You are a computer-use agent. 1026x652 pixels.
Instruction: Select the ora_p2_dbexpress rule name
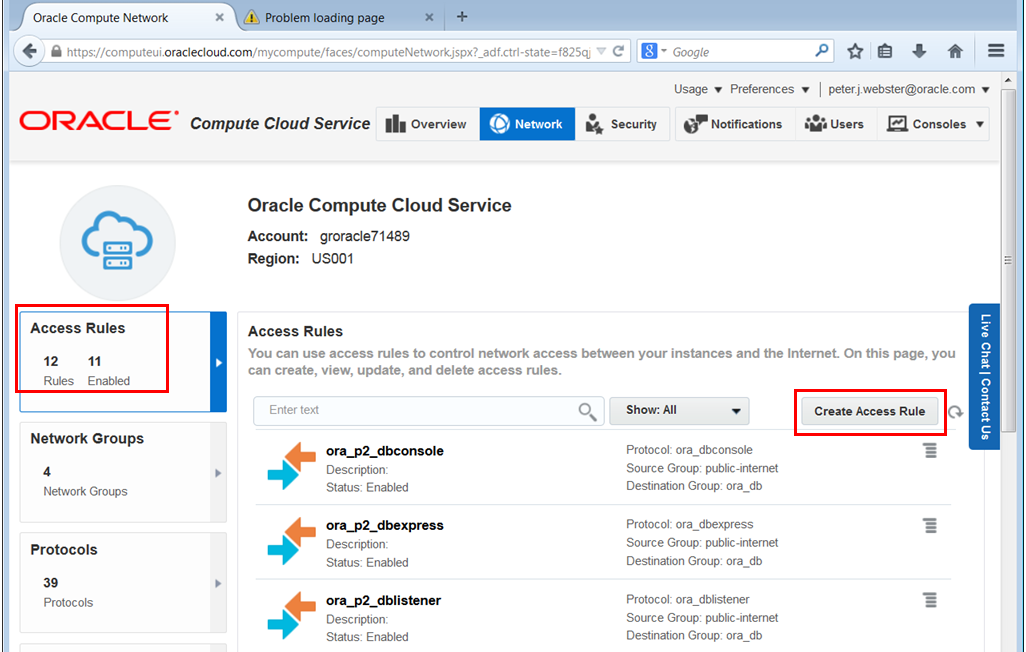point(385,526)
